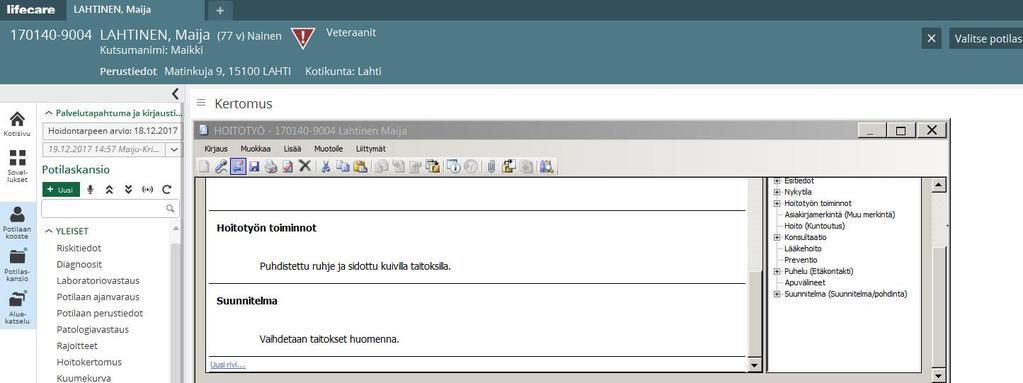Click the search binoculars toolbar icon

coord(546,166)
